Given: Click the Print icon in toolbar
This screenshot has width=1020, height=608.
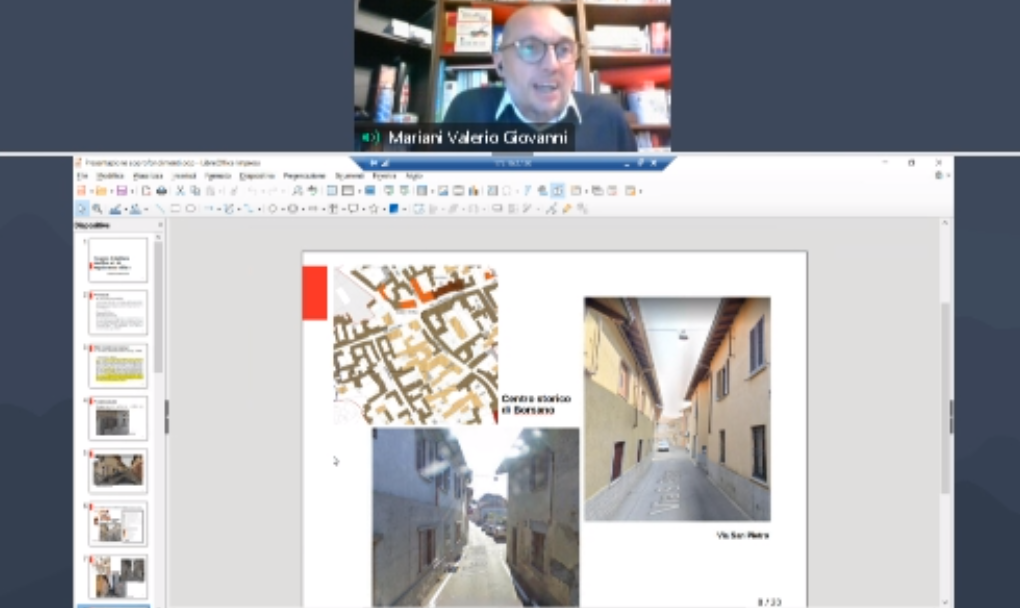Looking at the screenshot, I should (161, 191).
